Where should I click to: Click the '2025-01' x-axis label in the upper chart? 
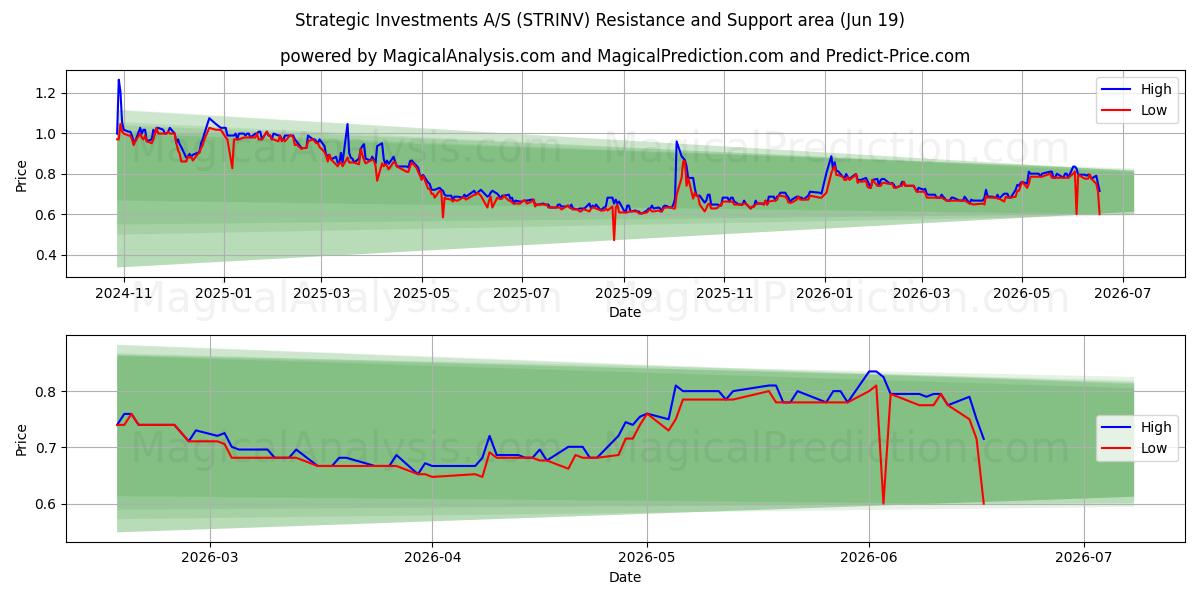[x=223, y=295]
